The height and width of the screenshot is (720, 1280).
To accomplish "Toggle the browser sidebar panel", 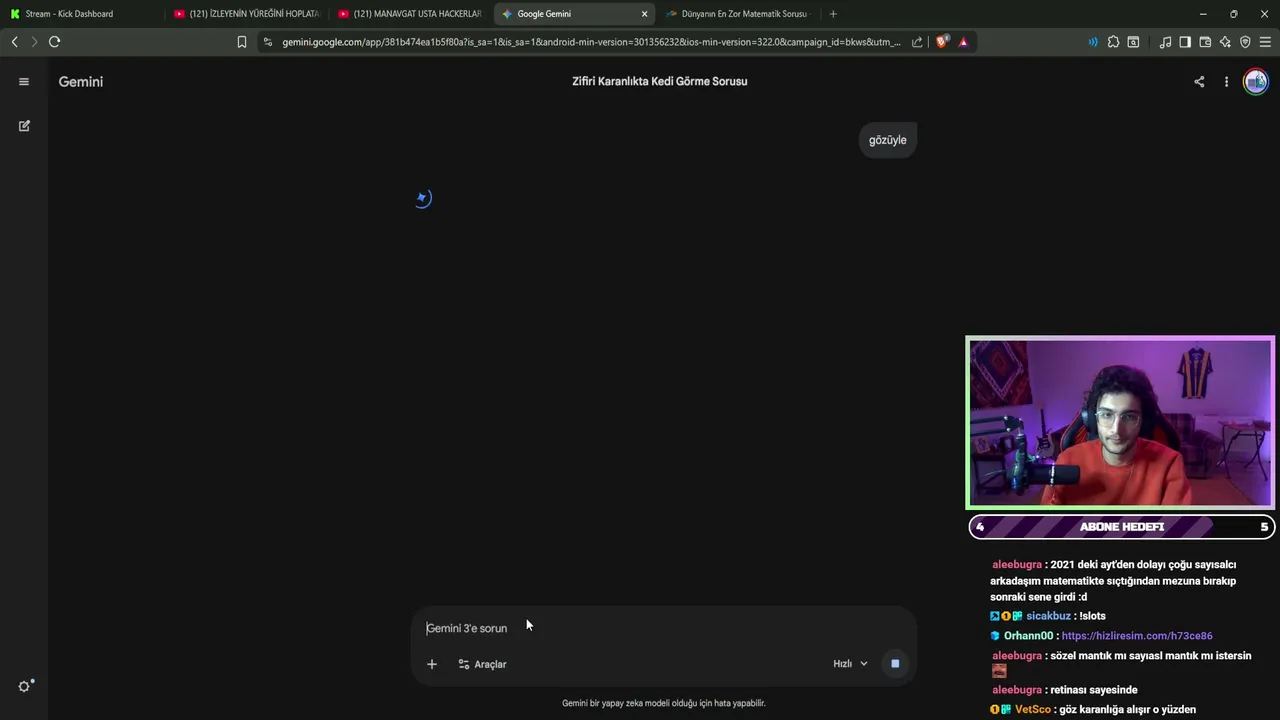I will click(1185, 42).
